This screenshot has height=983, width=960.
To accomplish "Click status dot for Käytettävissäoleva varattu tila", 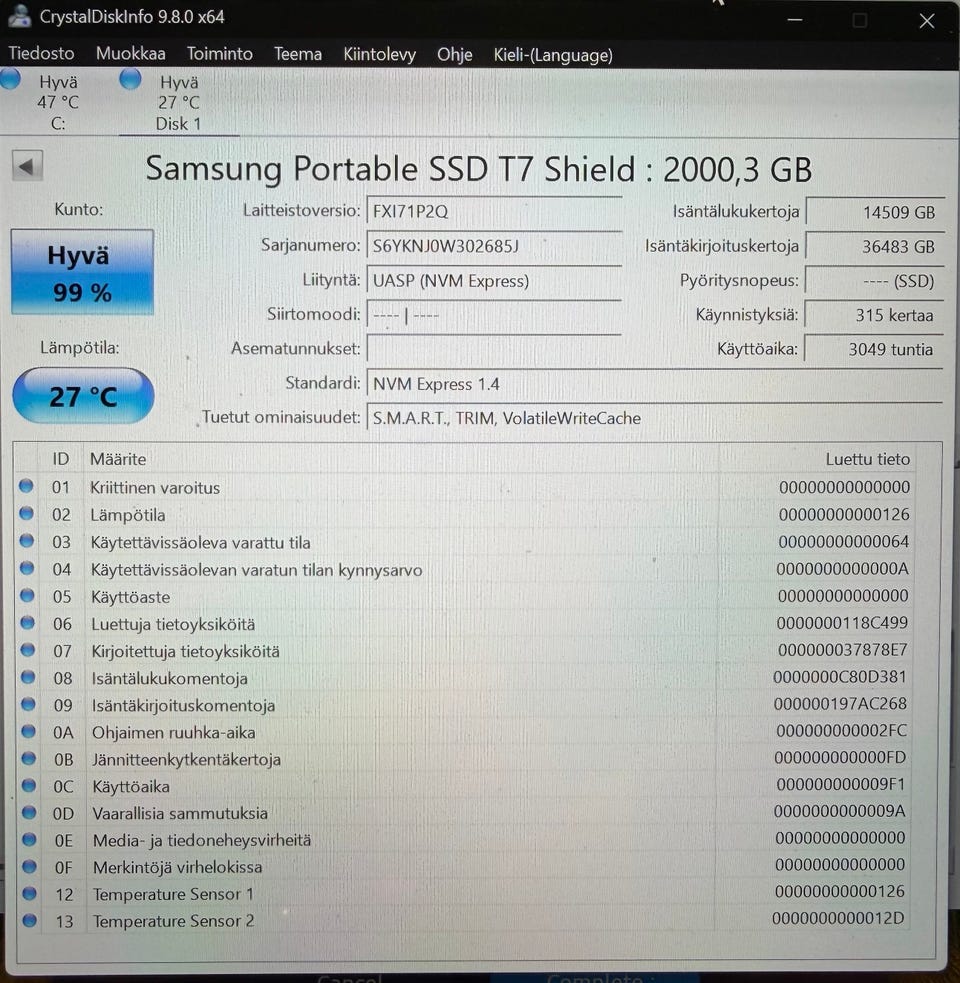I will click(27, 540).
